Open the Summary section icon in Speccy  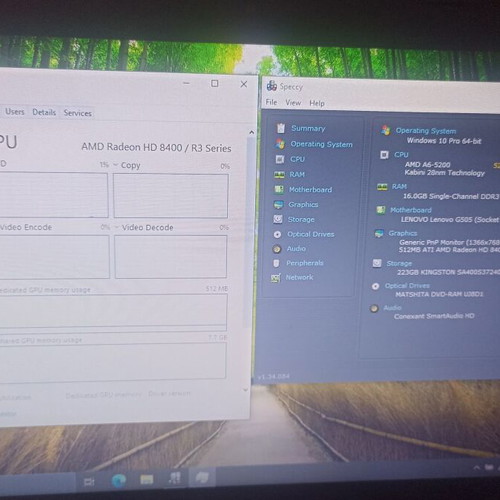pos(281,128)
